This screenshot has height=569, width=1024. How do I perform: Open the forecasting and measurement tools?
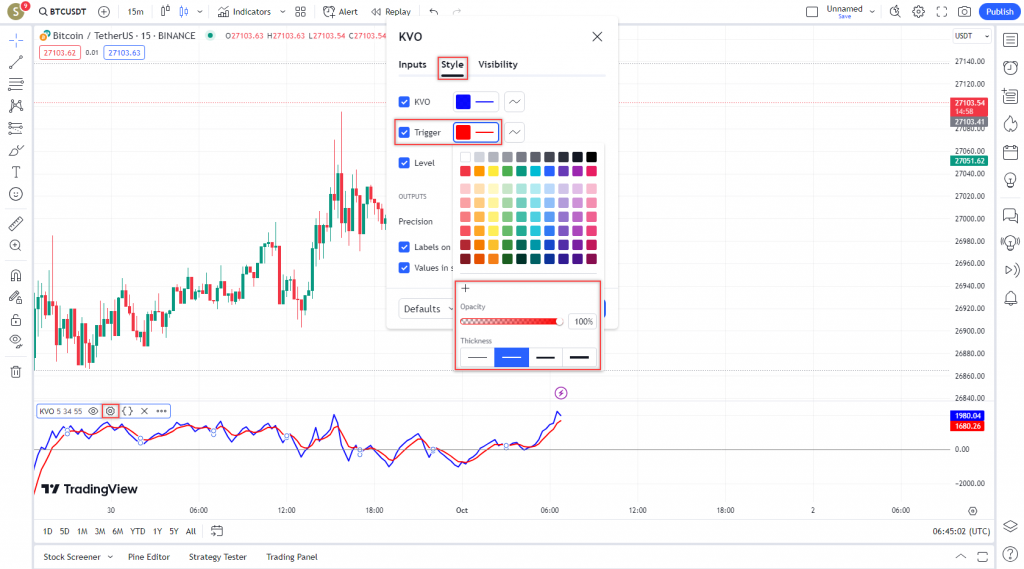[x=16, y=128]
